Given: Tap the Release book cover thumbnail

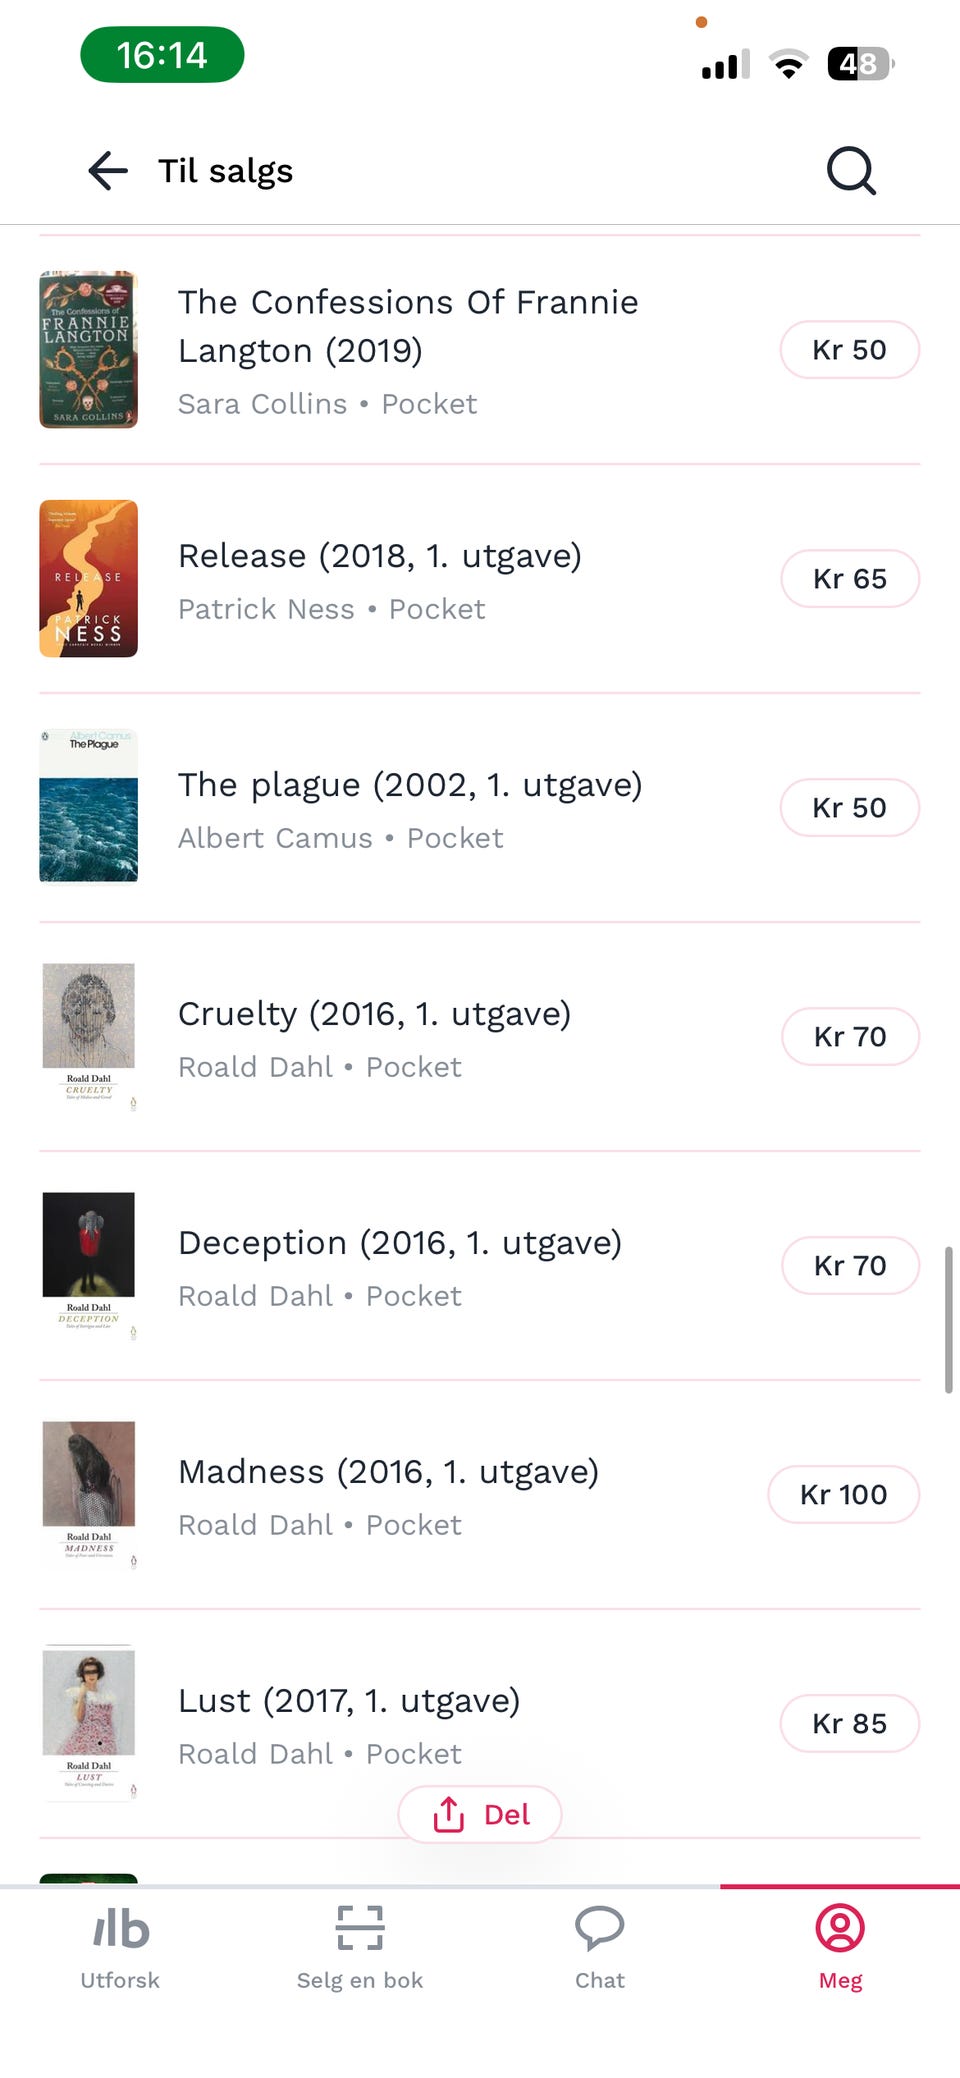Looking at the screenshot, I should (x=89, y=578).
